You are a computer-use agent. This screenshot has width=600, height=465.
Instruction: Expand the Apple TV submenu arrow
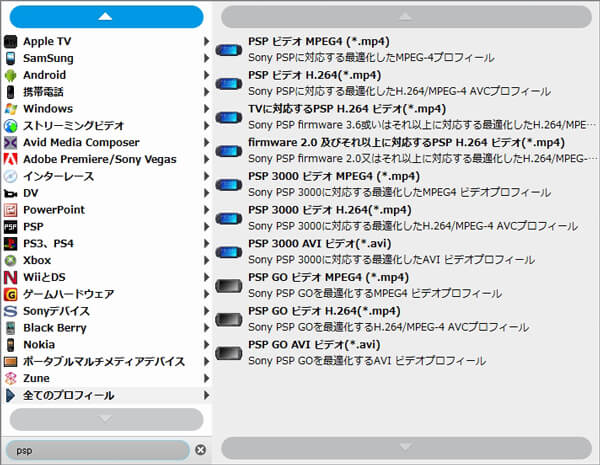[206, 41]
